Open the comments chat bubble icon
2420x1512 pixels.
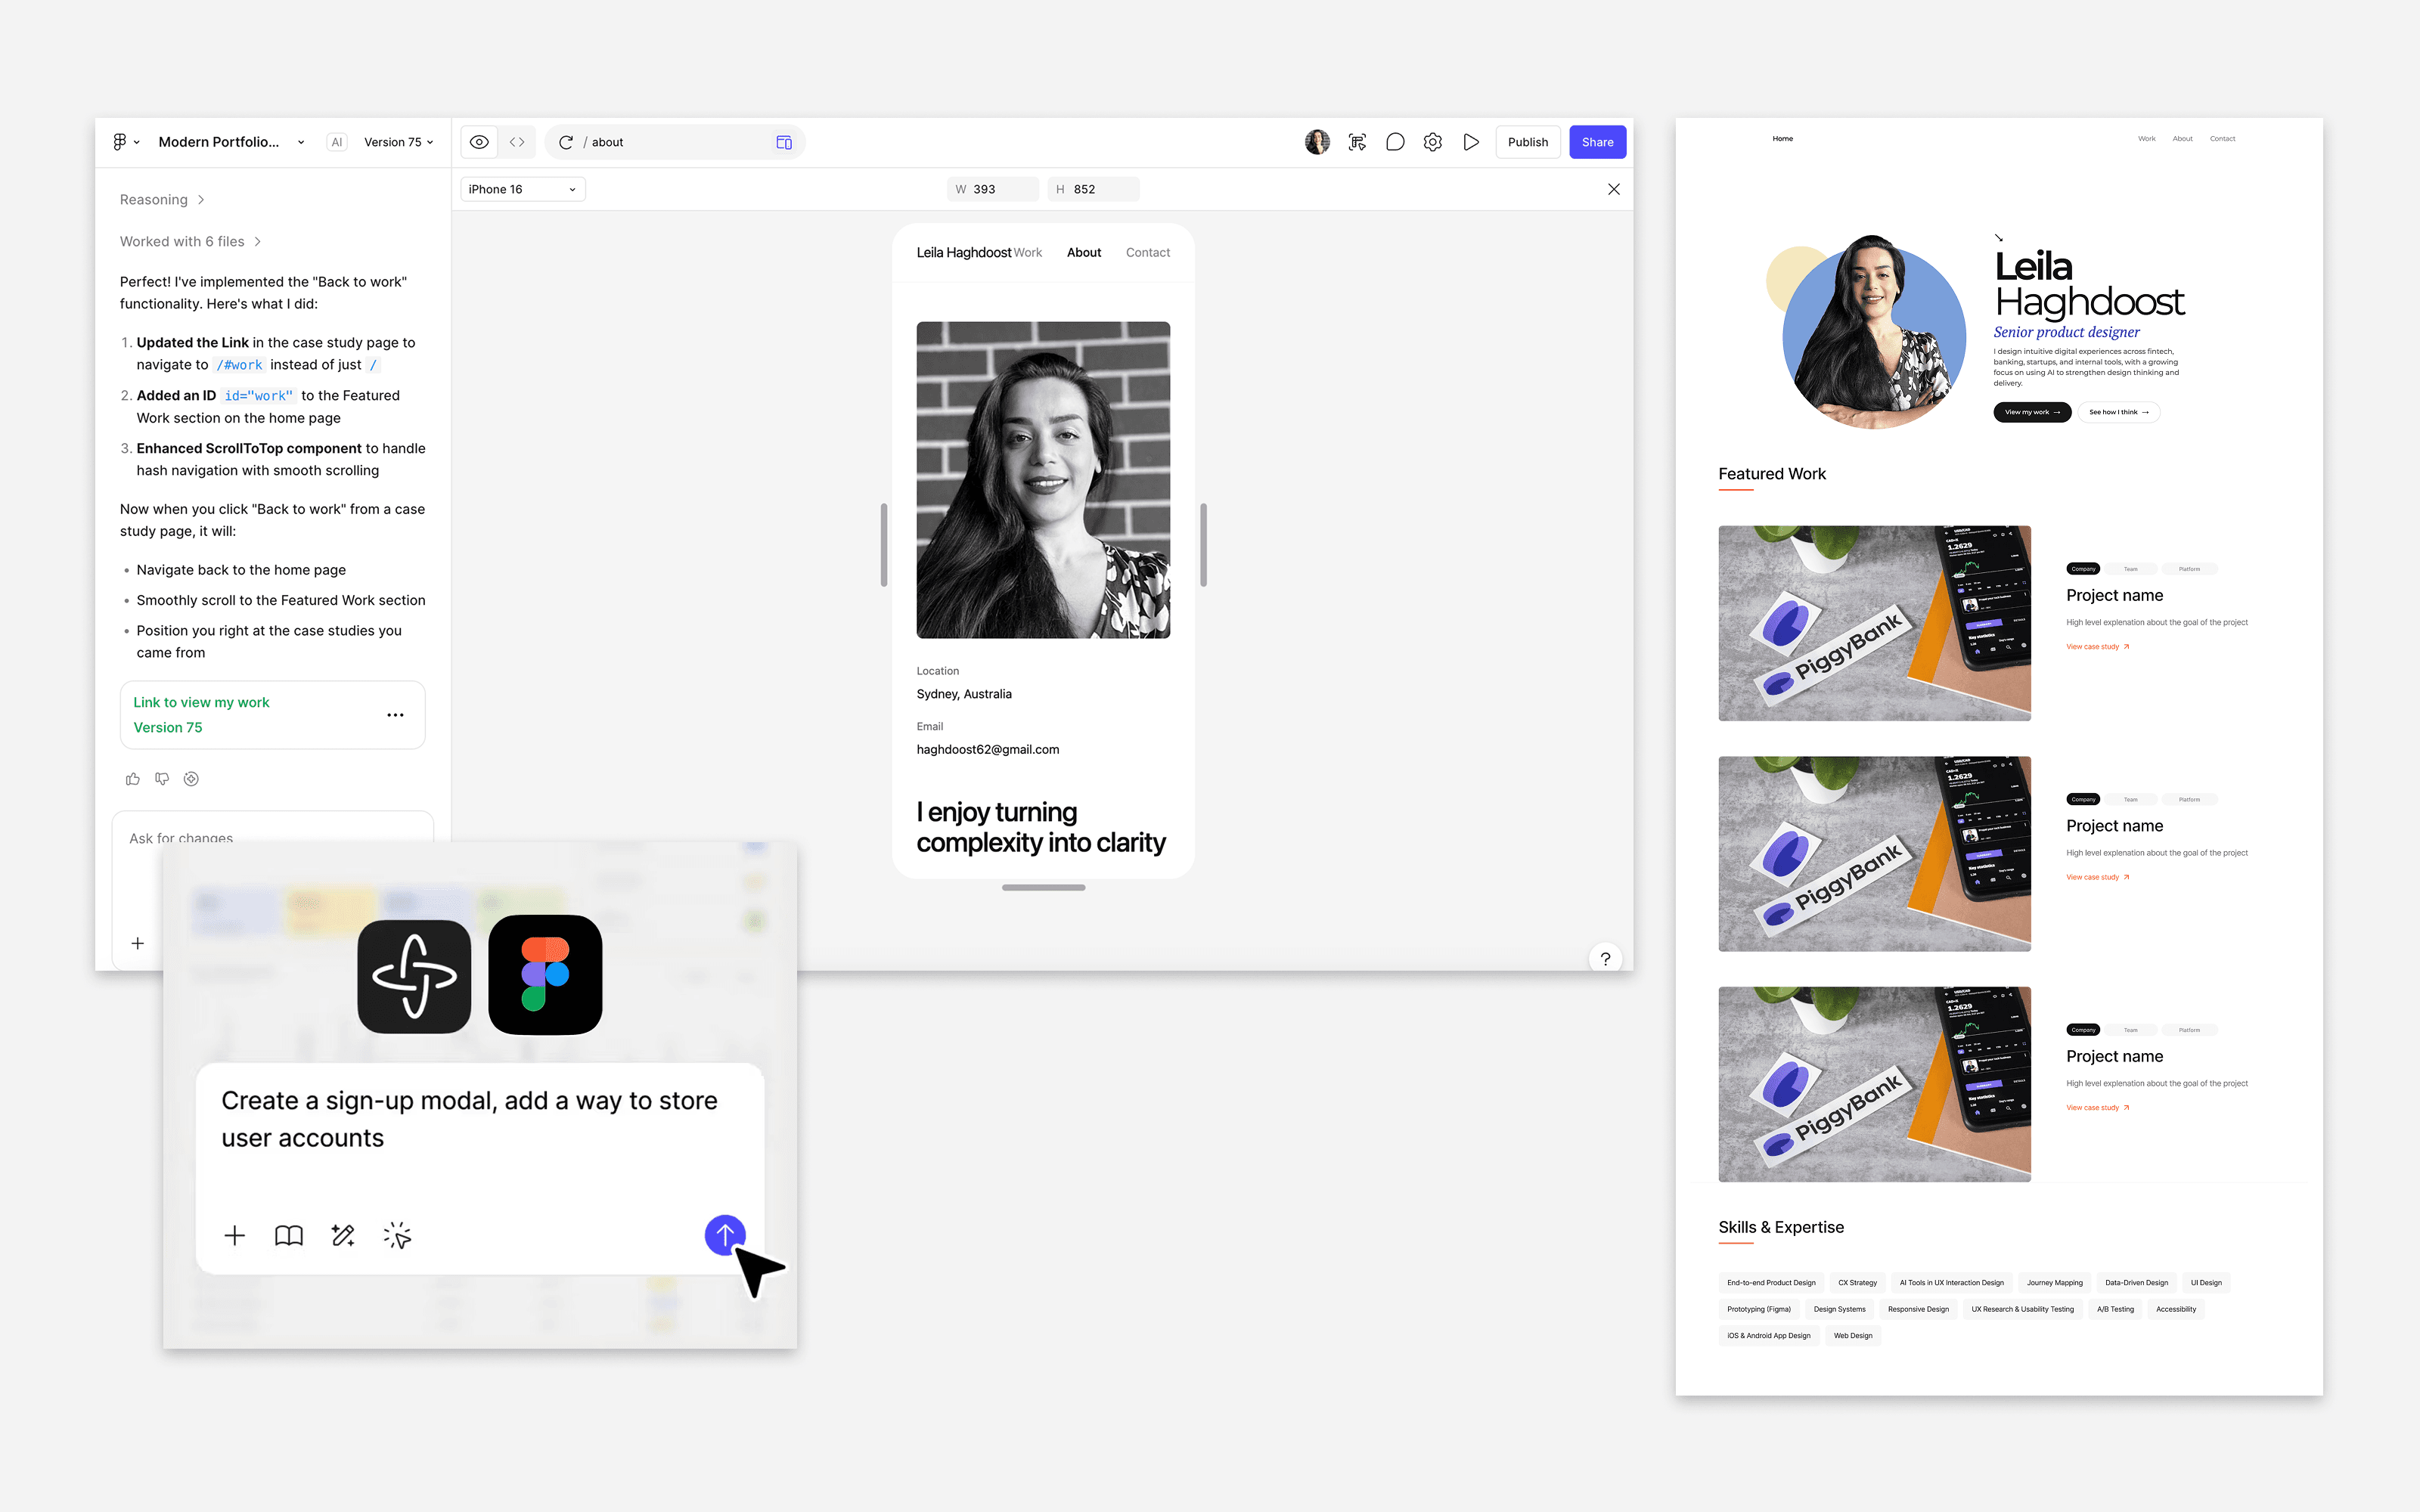coord(1395,142)
